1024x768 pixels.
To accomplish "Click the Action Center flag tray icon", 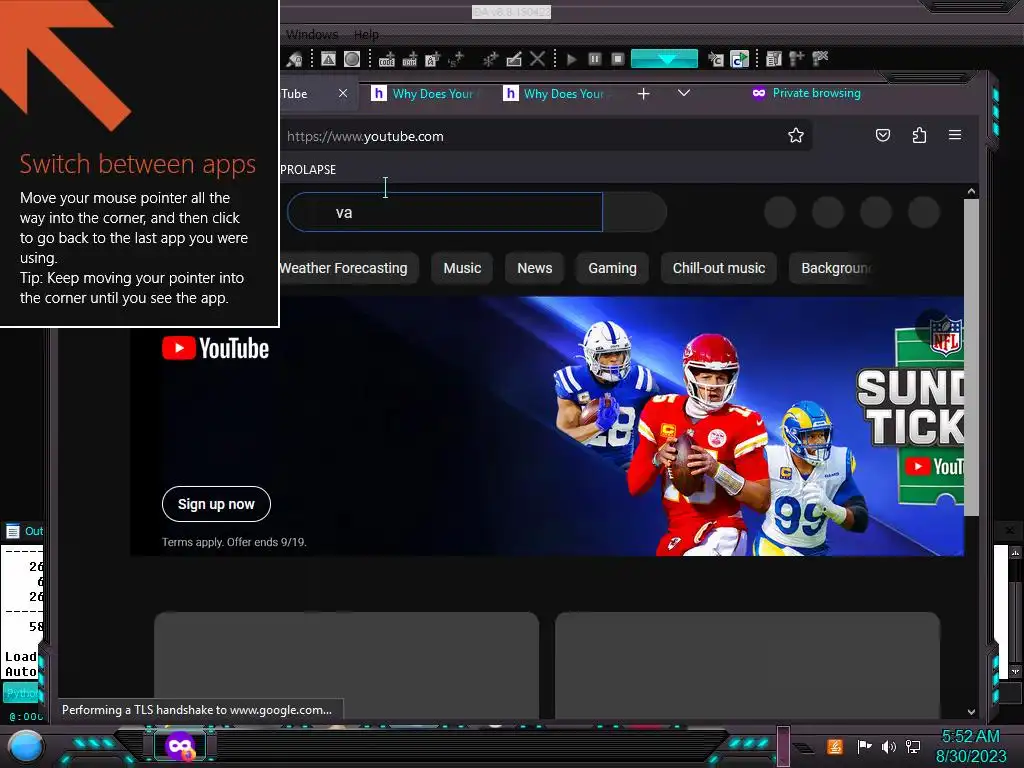I will (x=865, y=746).
